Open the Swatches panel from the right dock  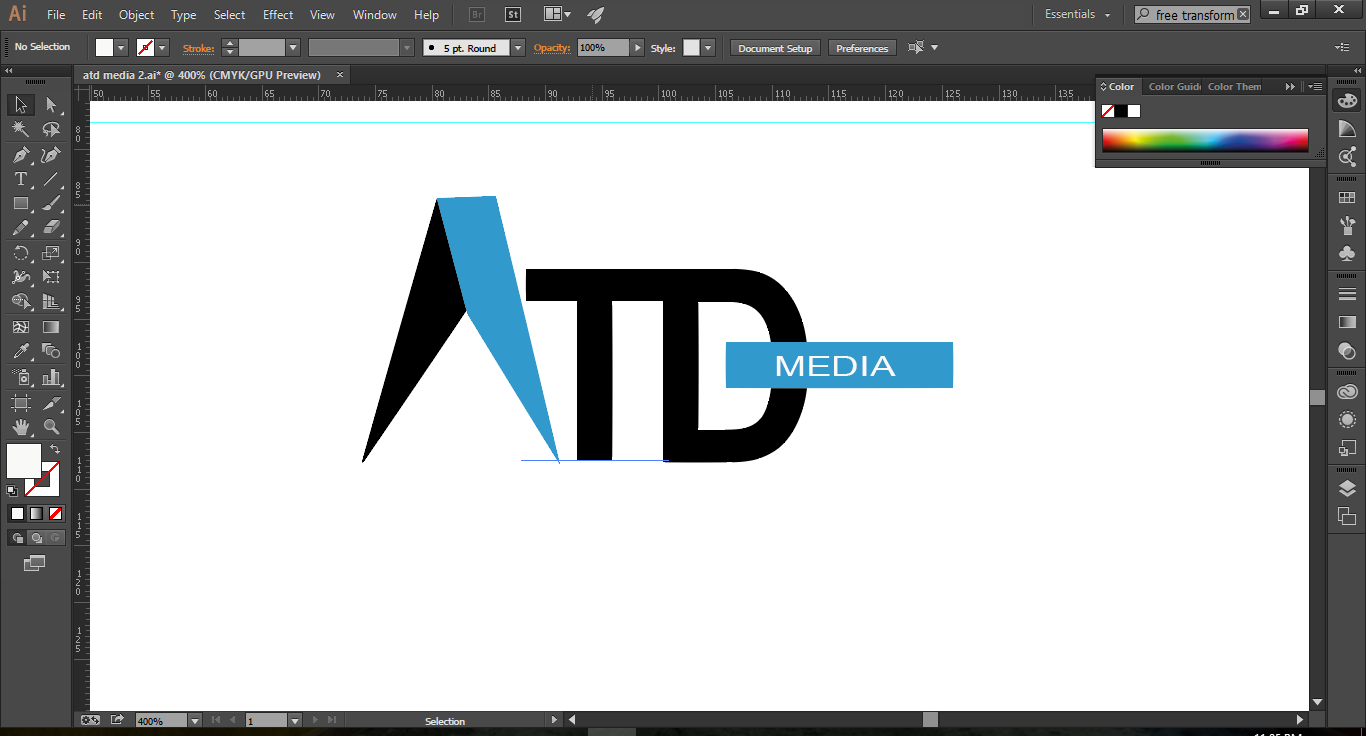coord(1347,197)
